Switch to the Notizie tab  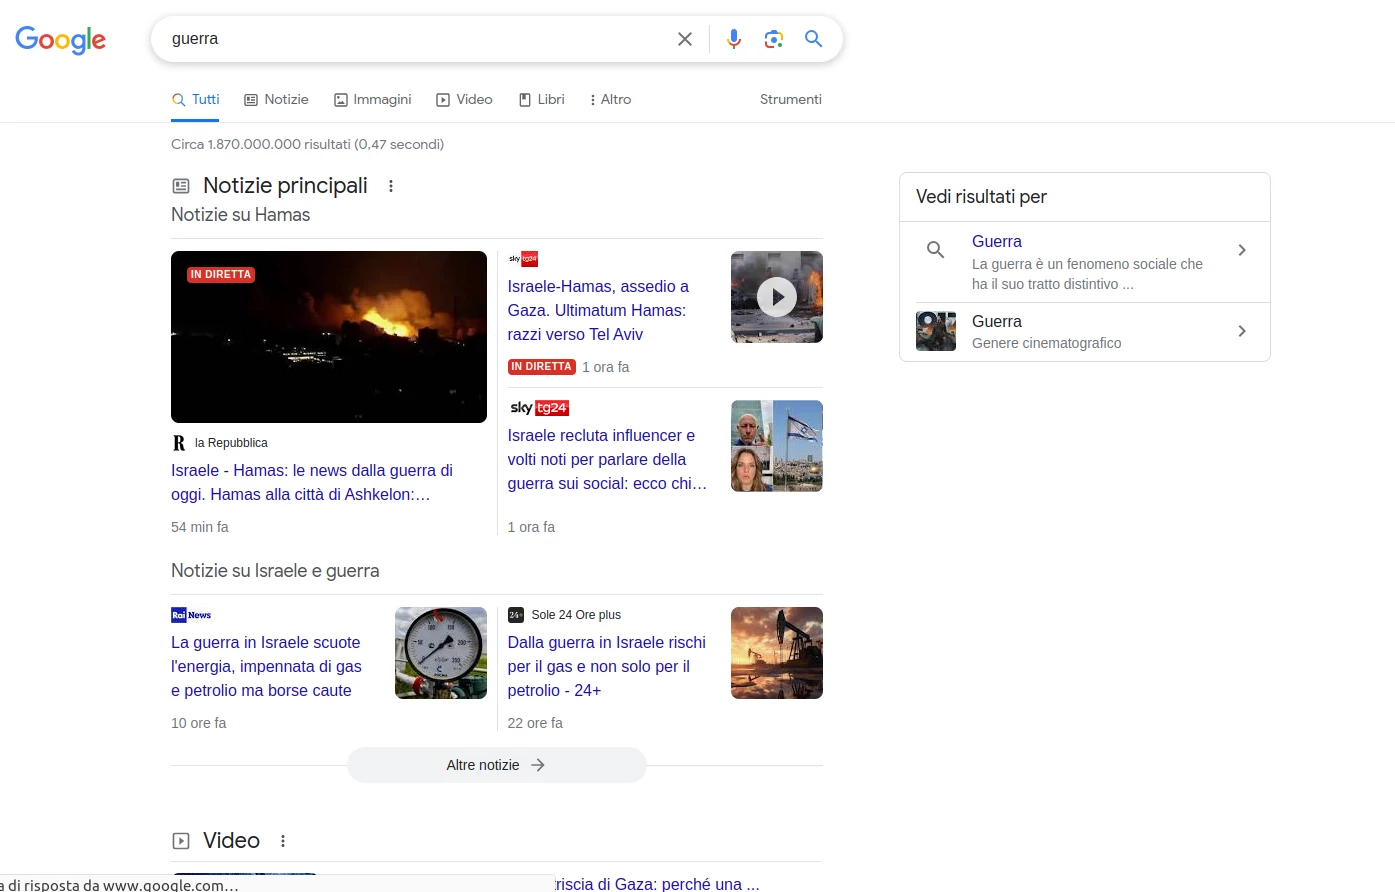(276, 99)
